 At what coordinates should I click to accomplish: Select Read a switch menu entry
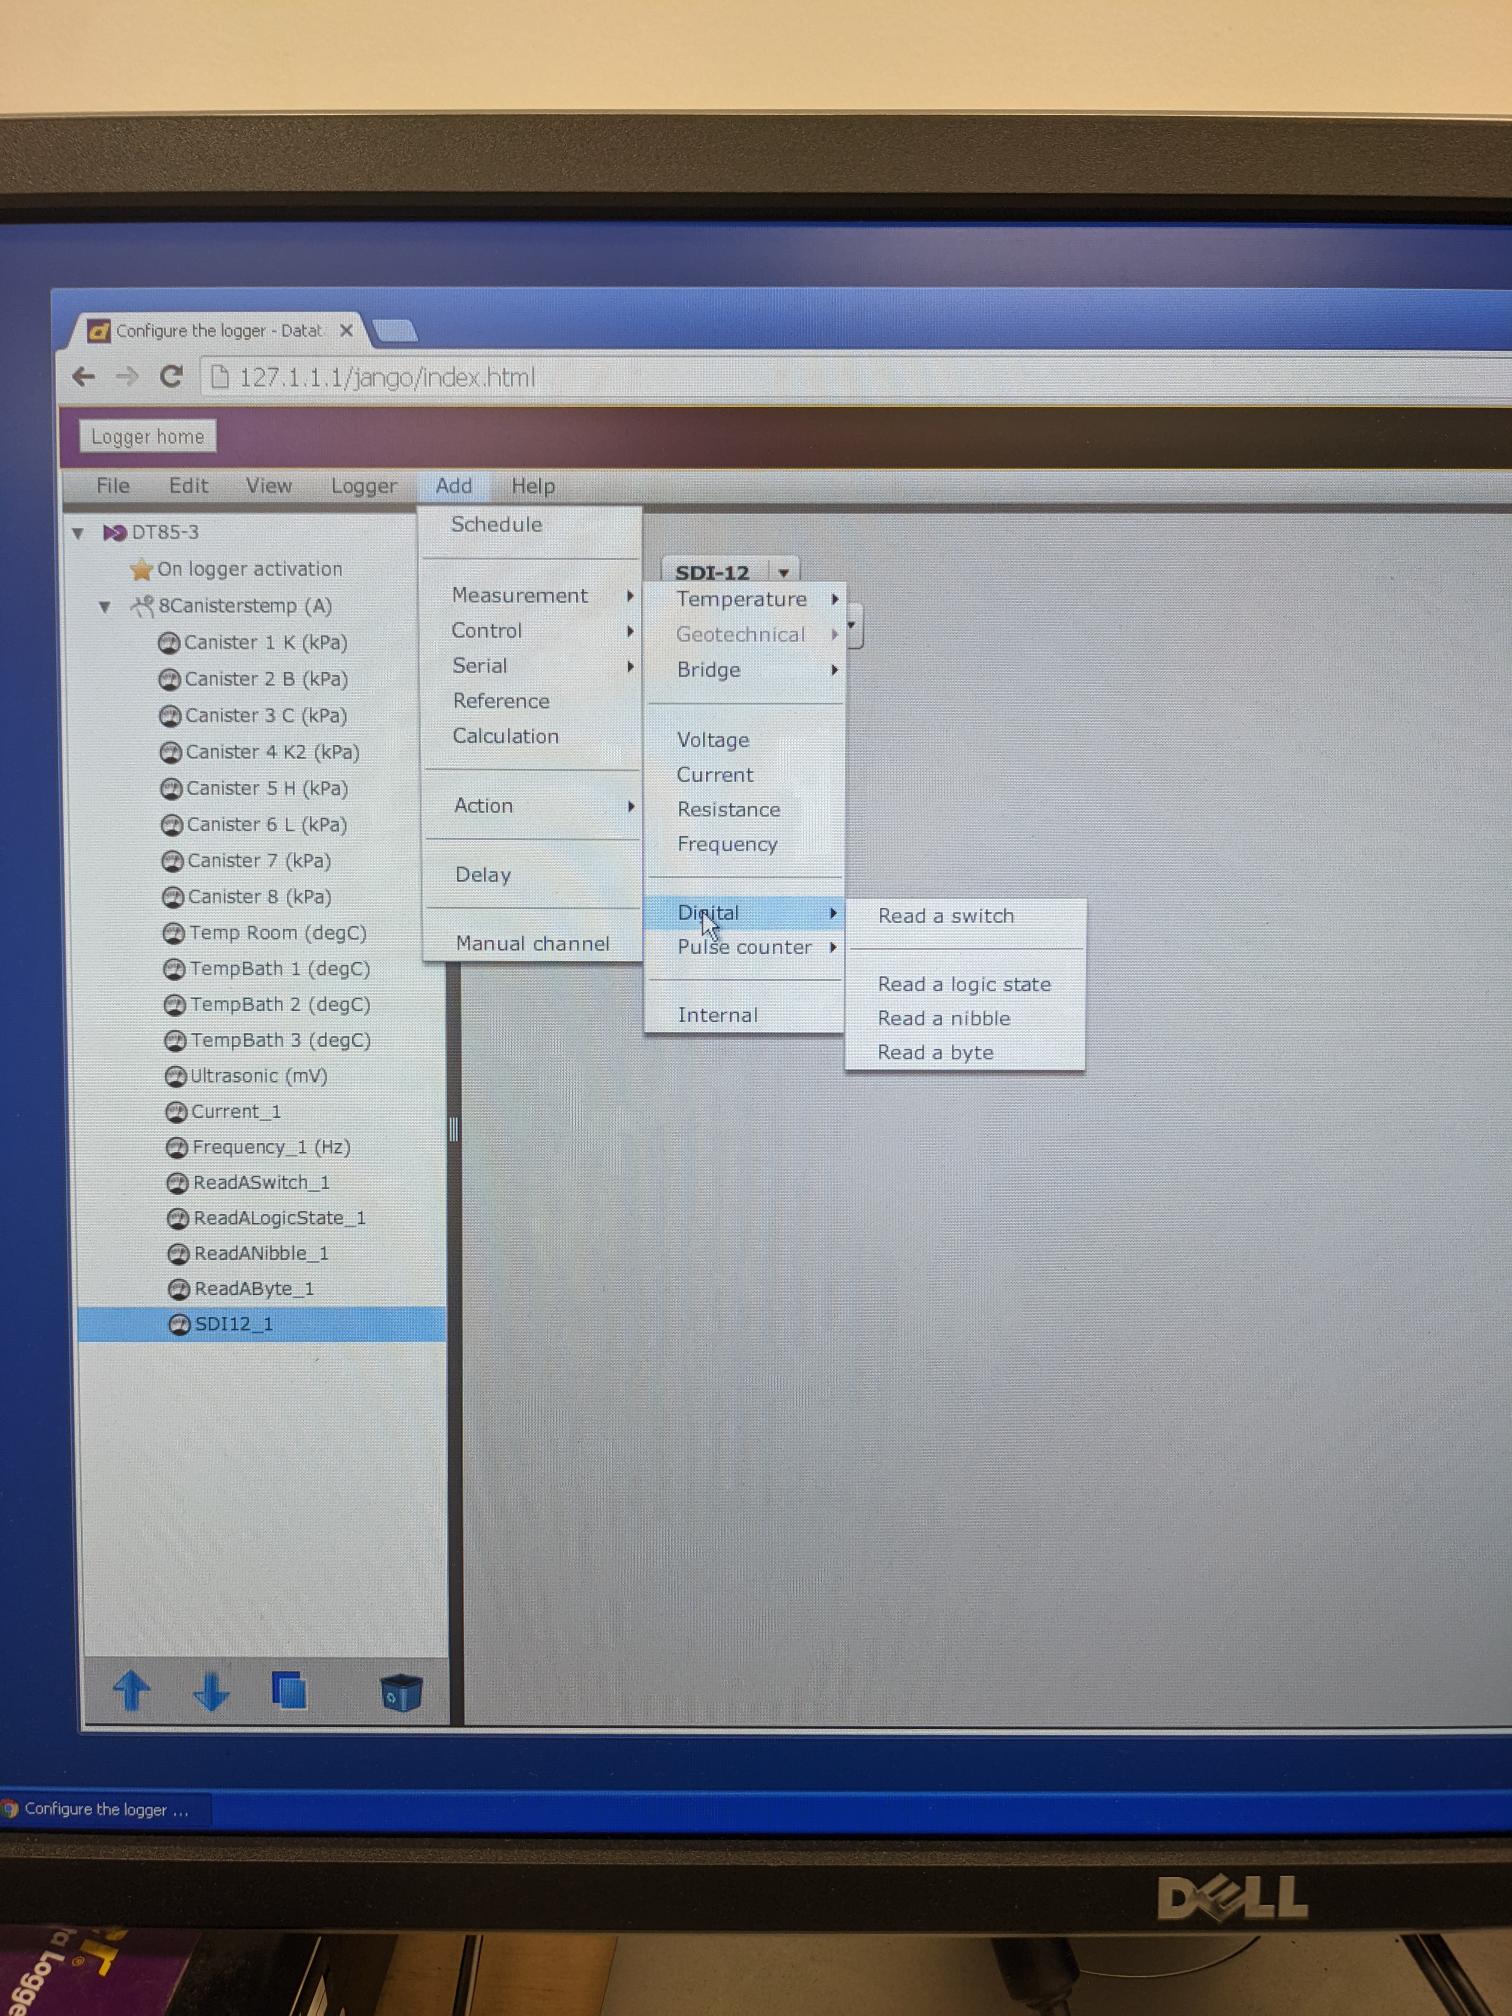pos(945,916)
